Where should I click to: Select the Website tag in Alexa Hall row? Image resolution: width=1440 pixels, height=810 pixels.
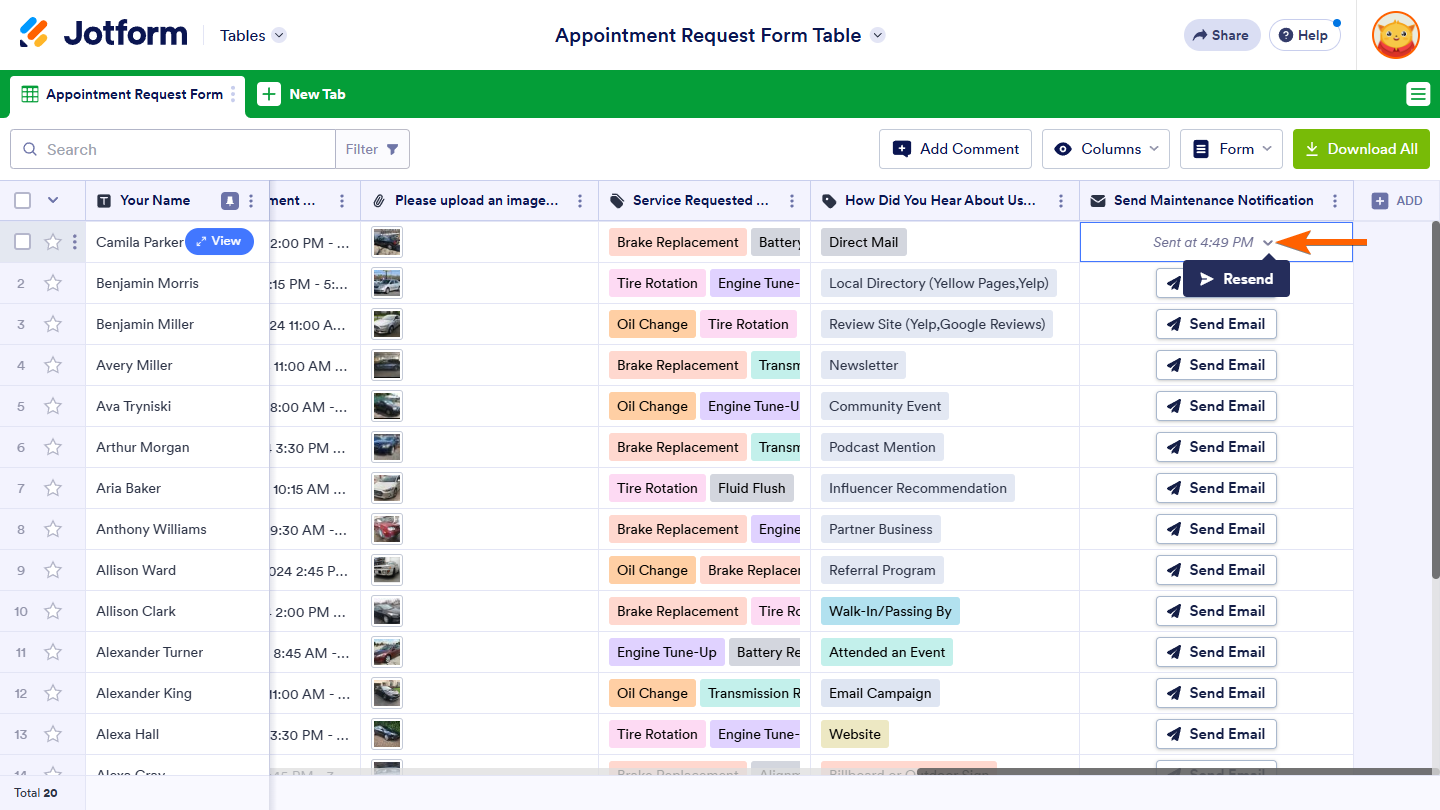855,734
